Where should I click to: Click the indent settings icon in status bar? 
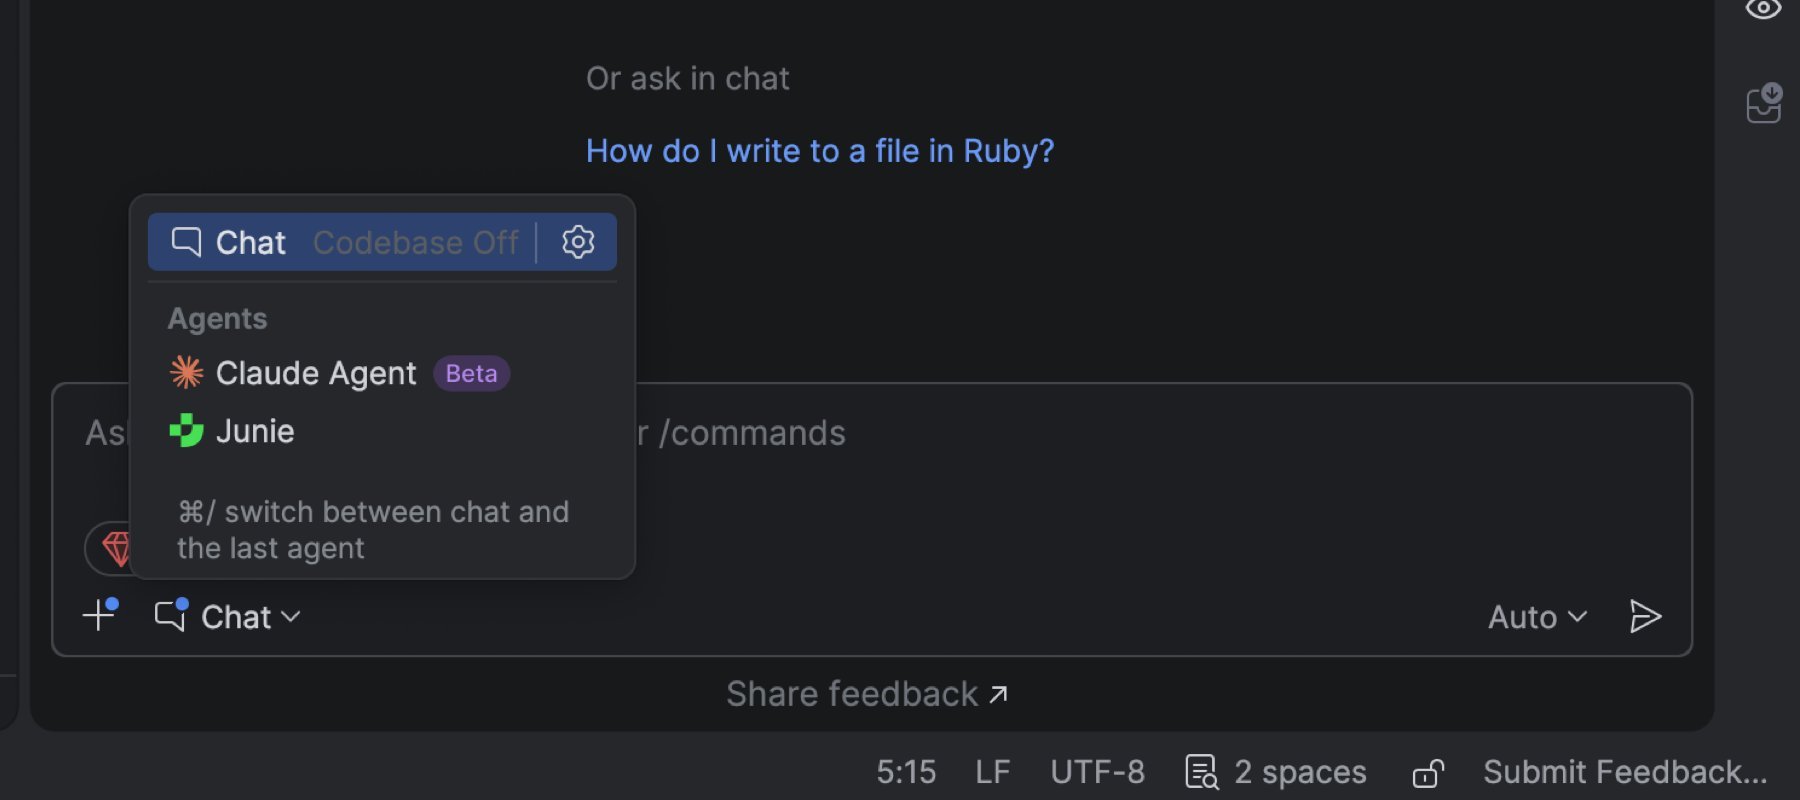point(1201,772)
